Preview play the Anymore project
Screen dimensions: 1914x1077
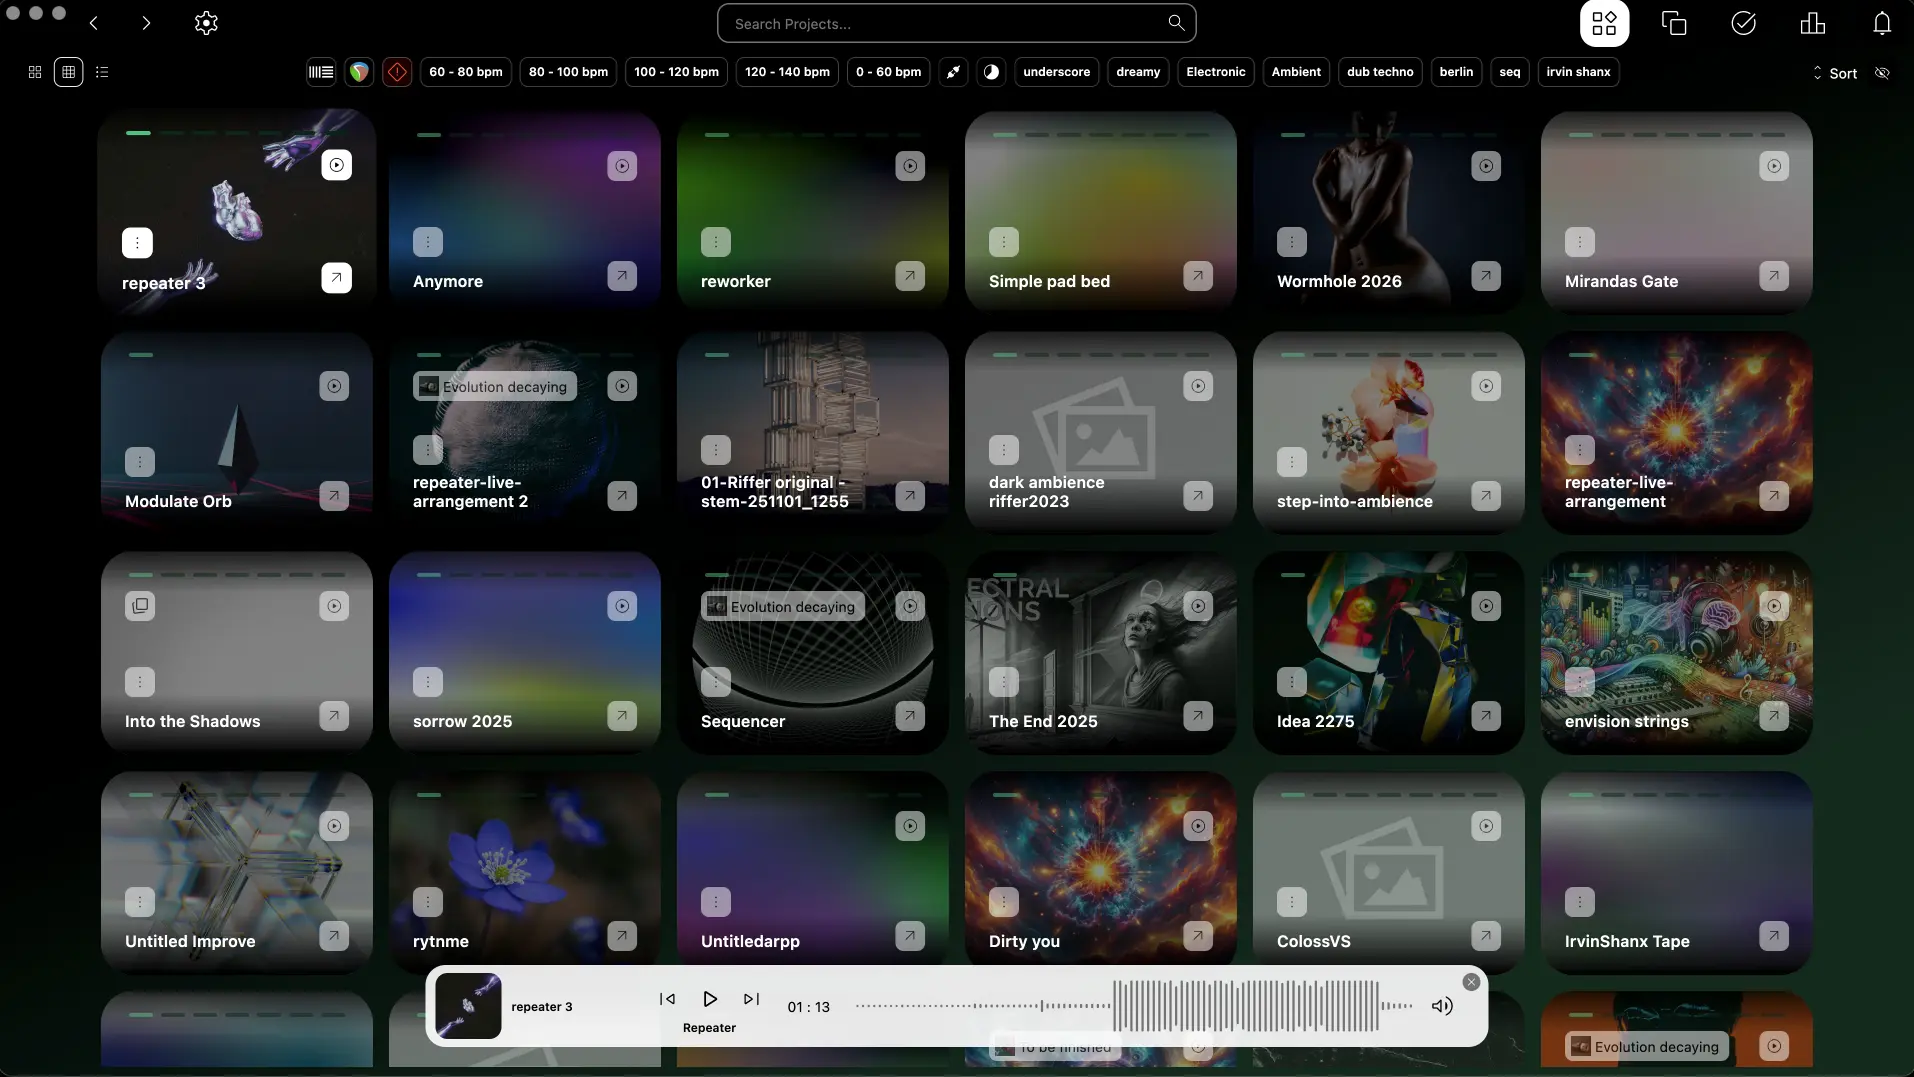coord(622,166)
